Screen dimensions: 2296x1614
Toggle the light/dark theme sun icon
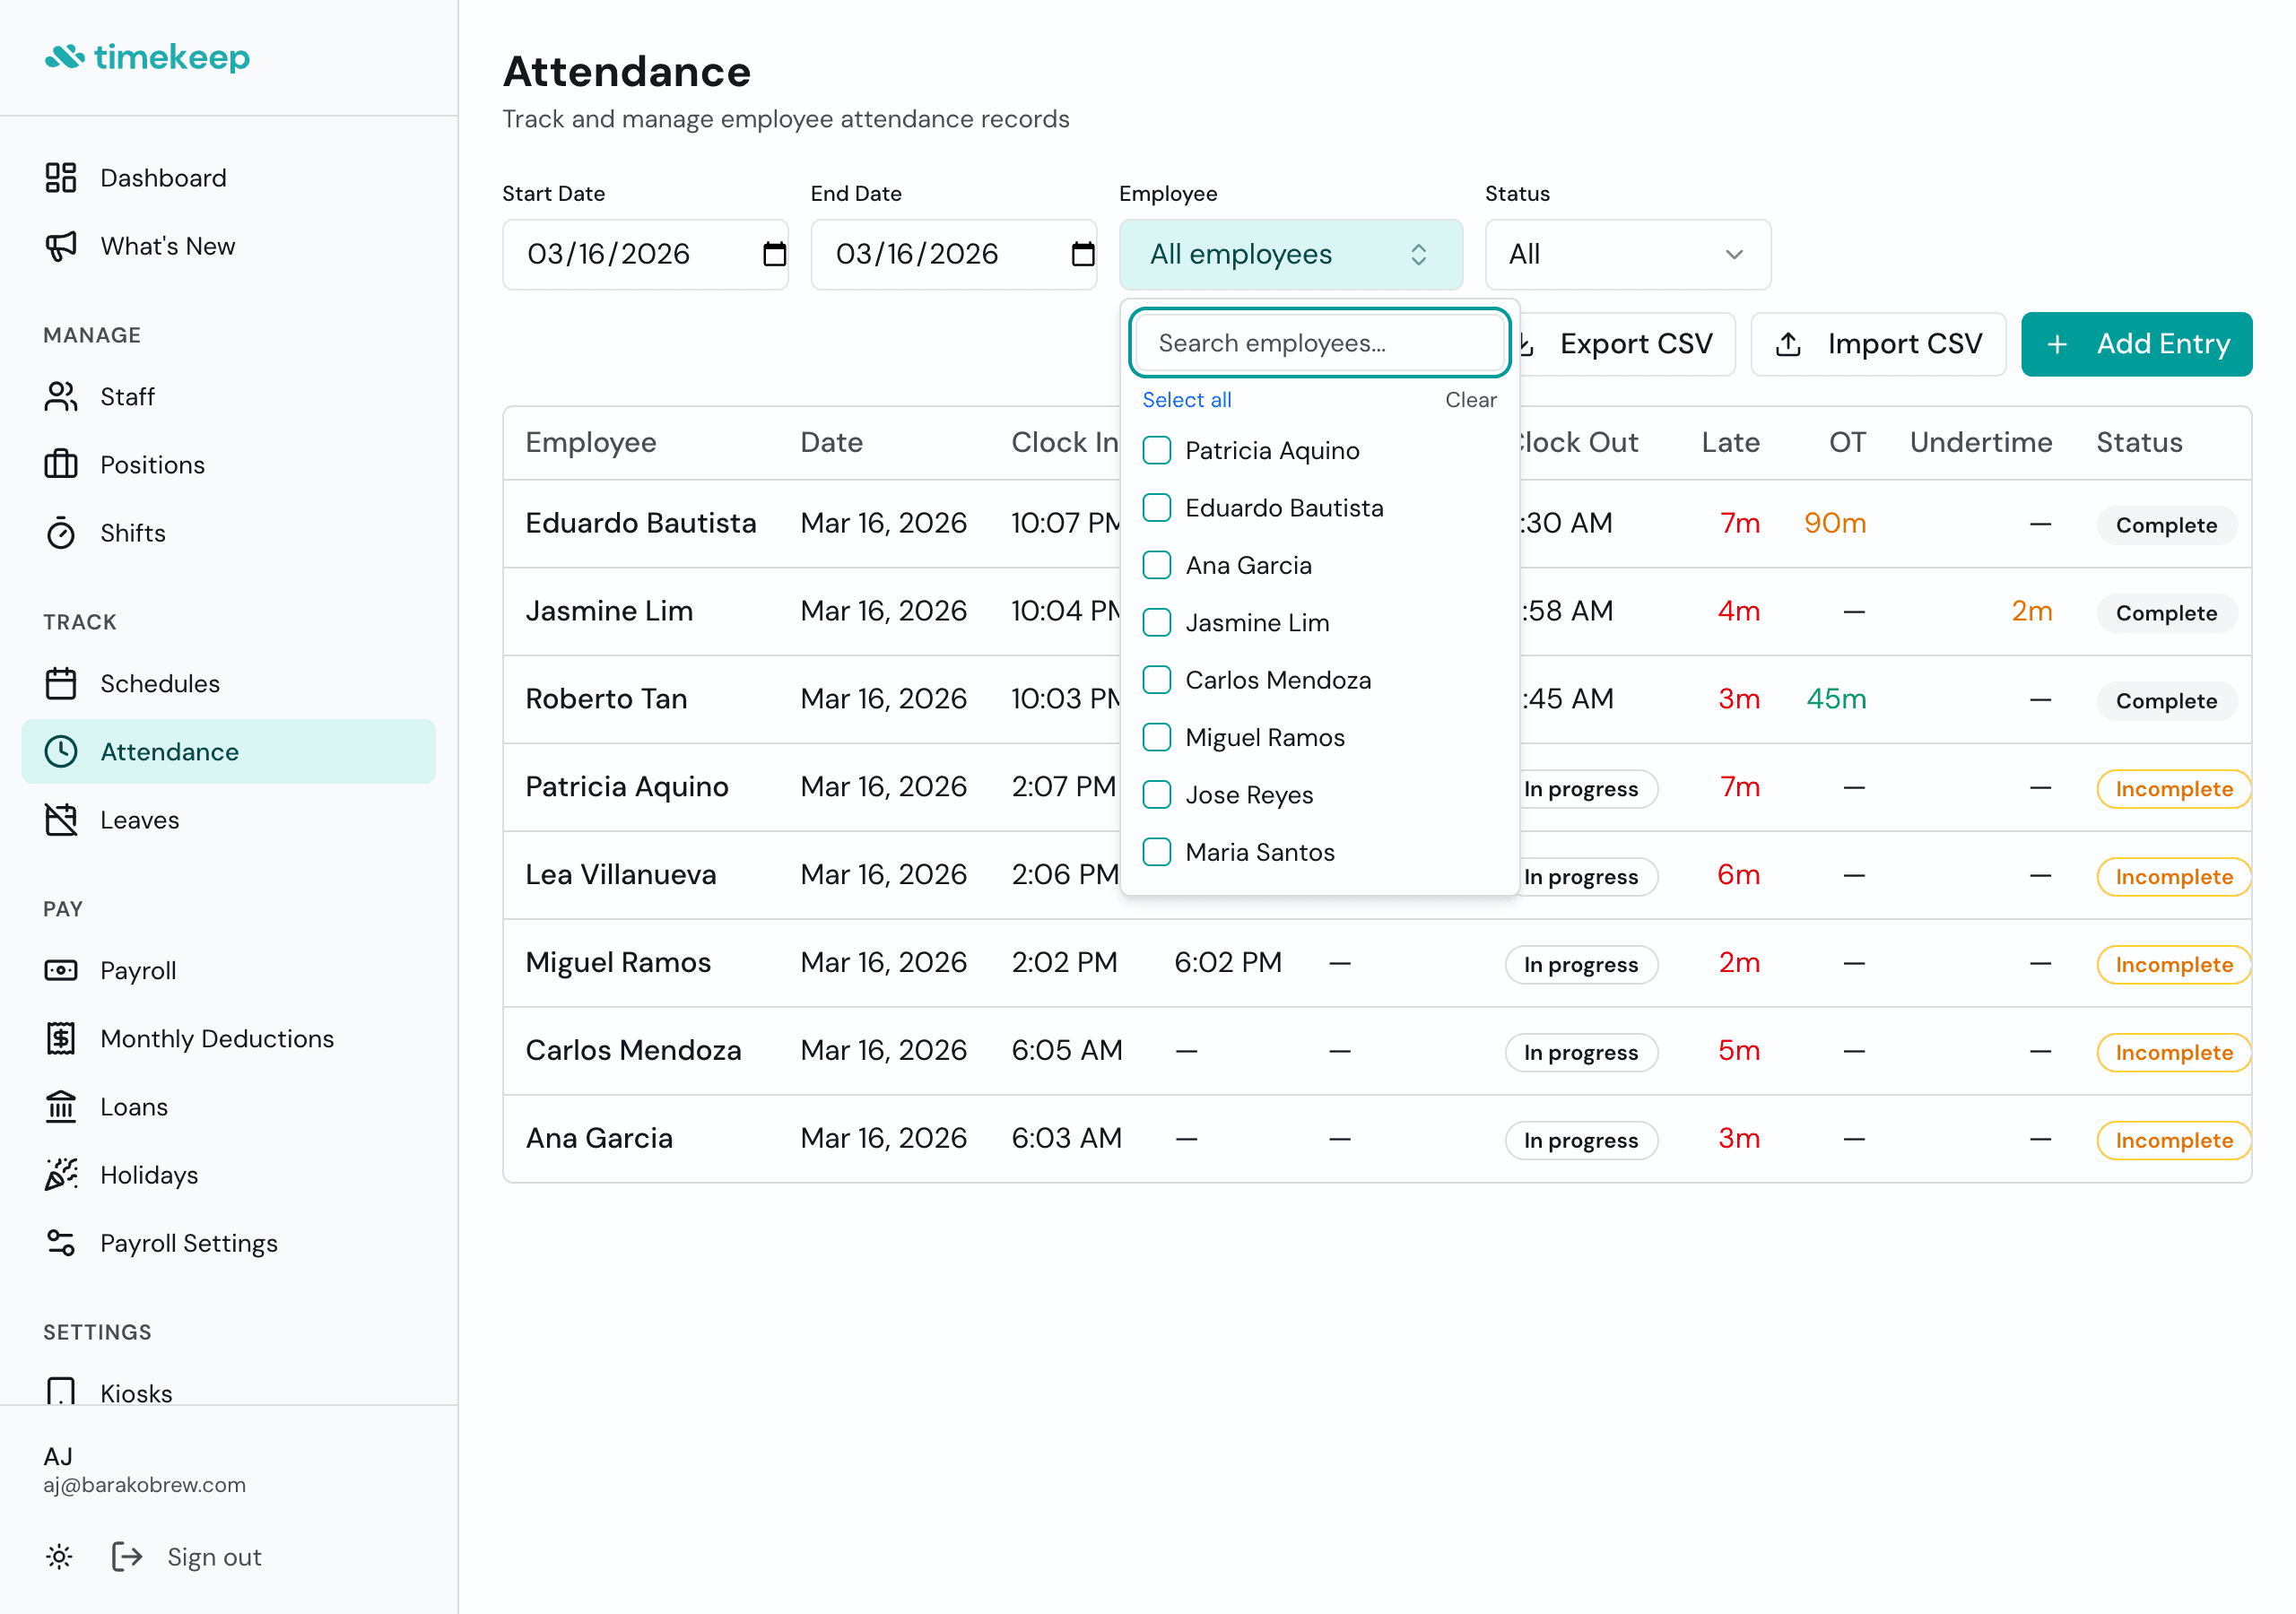[59, 1556]
